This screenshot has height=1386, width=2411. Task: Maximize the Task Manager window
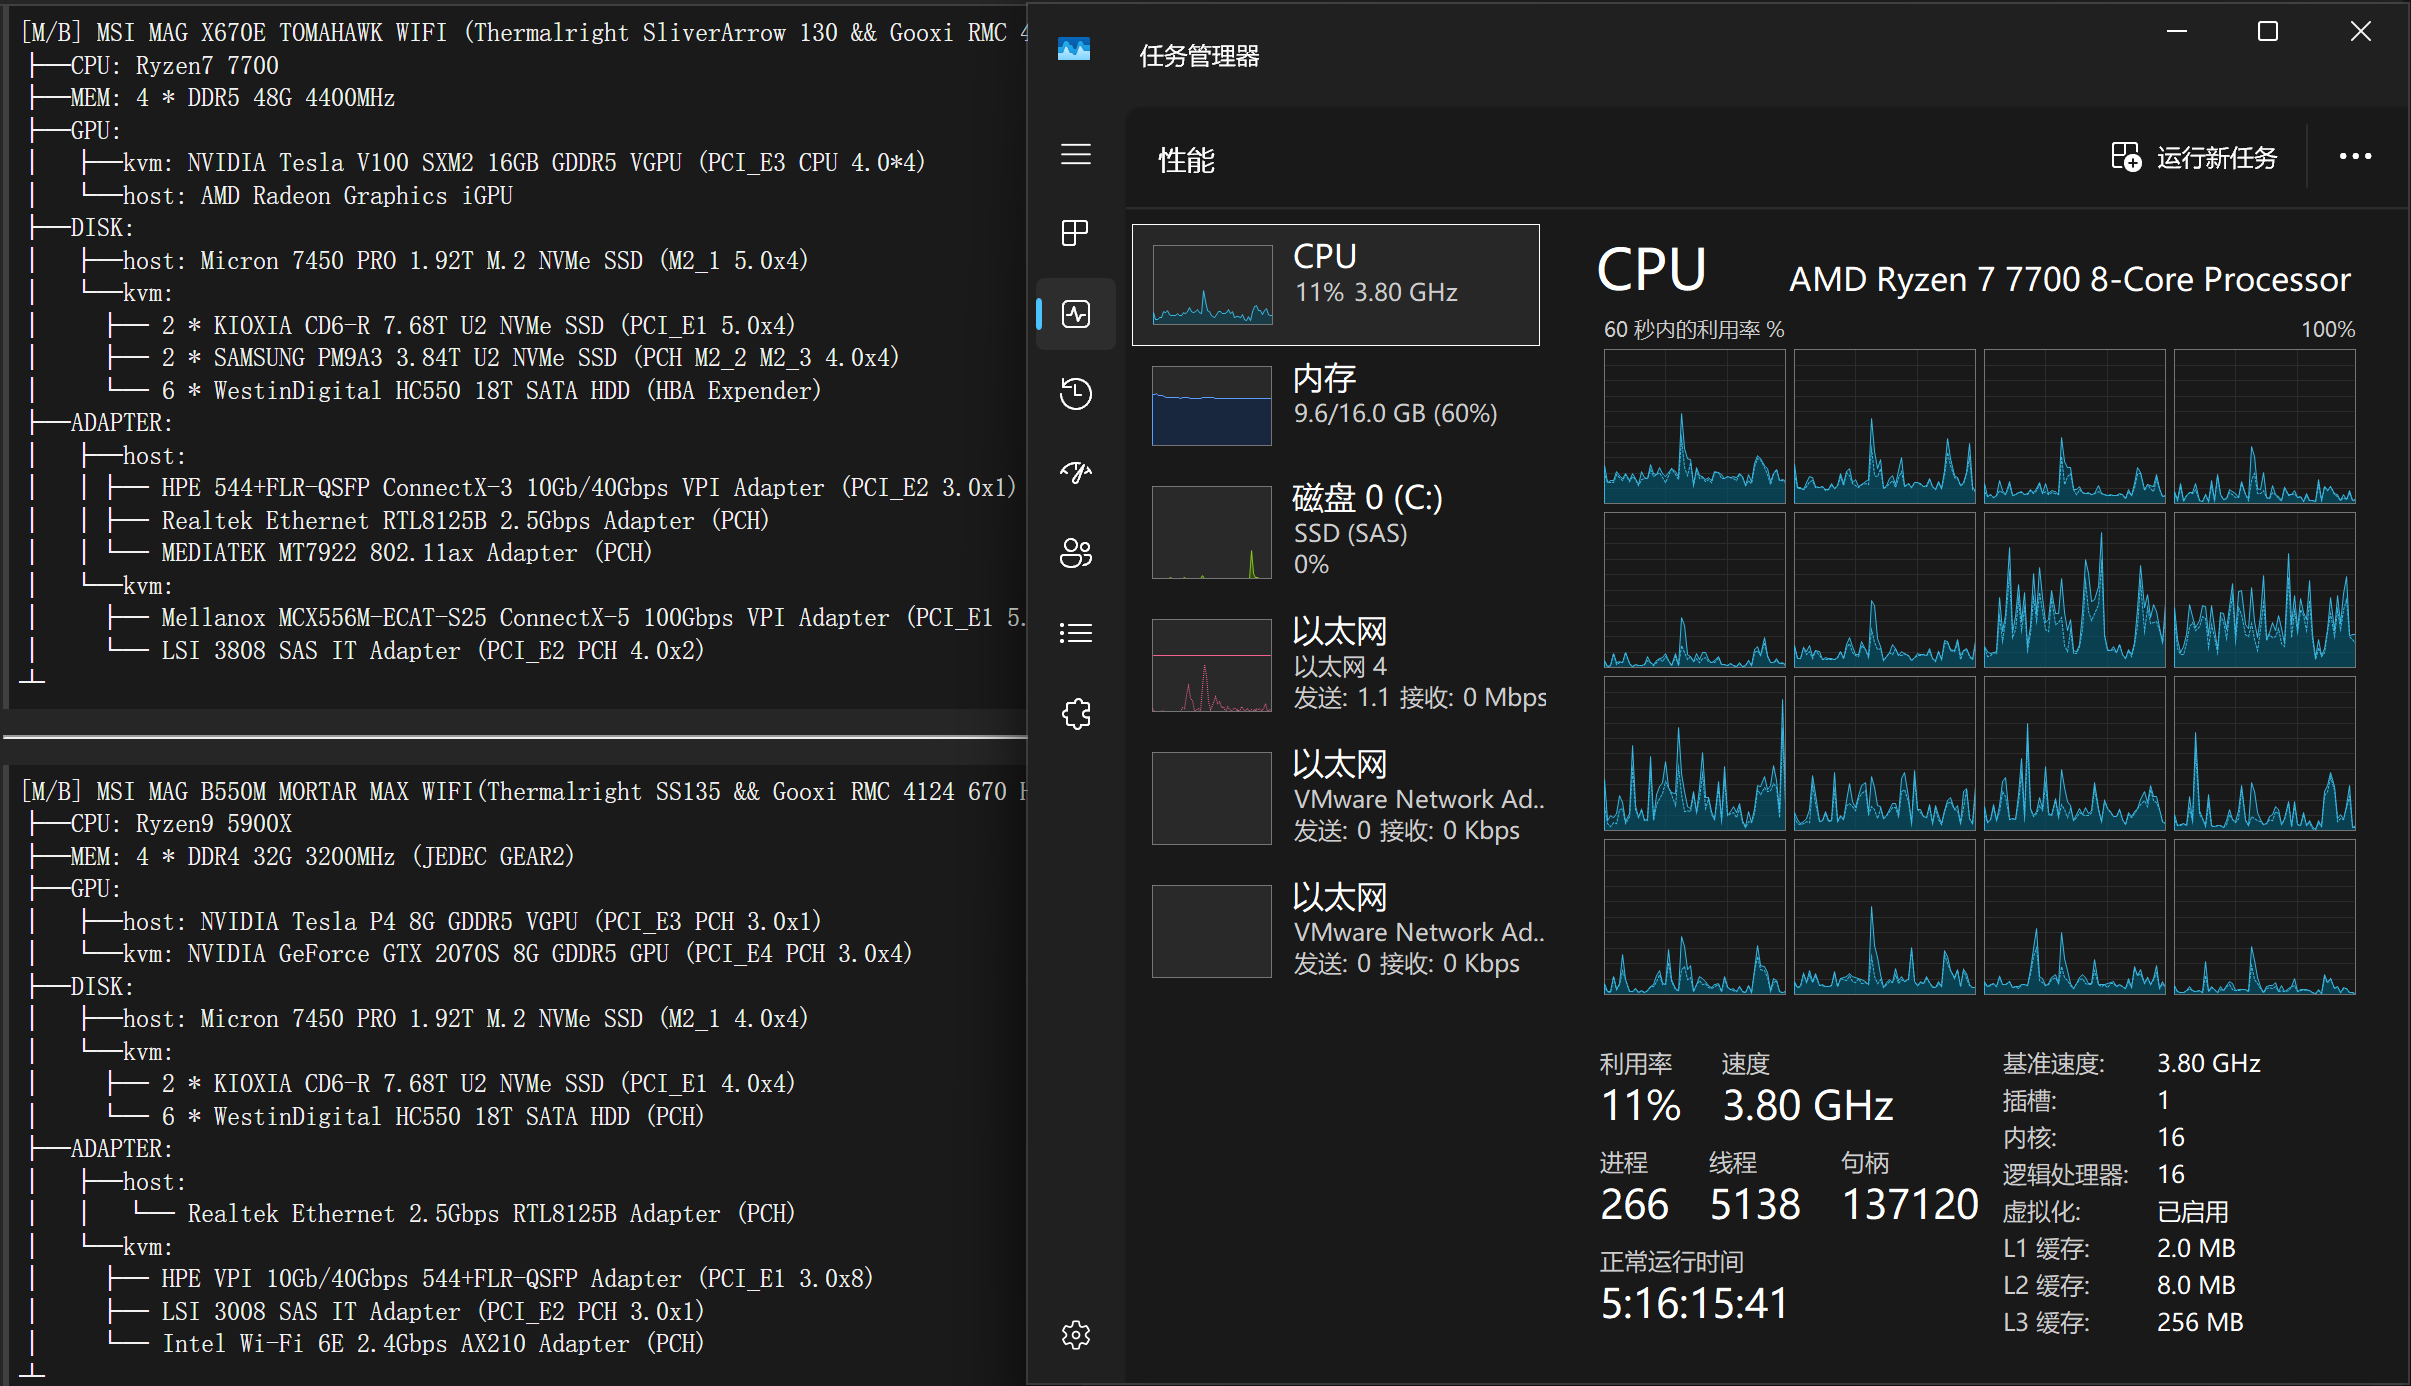click(x=2268, y=32)
